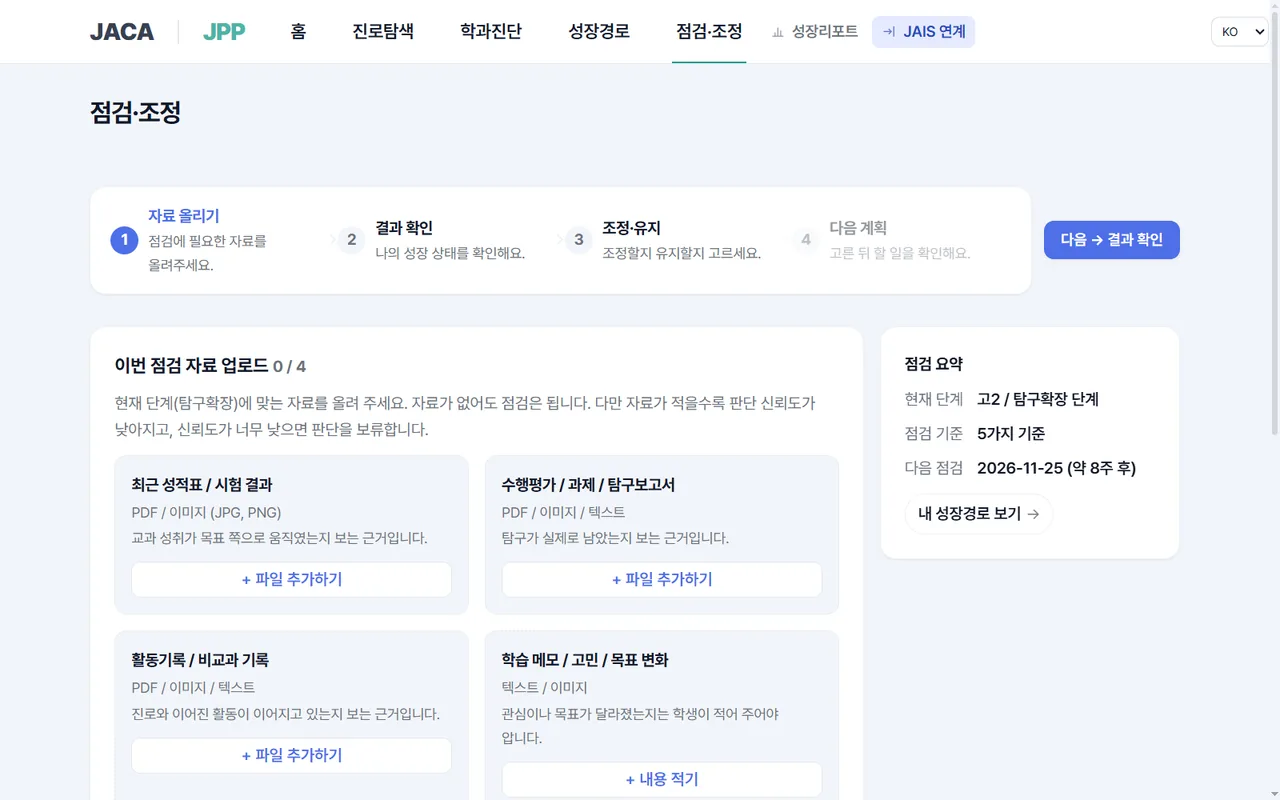Click 점검 요약 heading
Screen dimensions: 1280x800
[934, 364]
